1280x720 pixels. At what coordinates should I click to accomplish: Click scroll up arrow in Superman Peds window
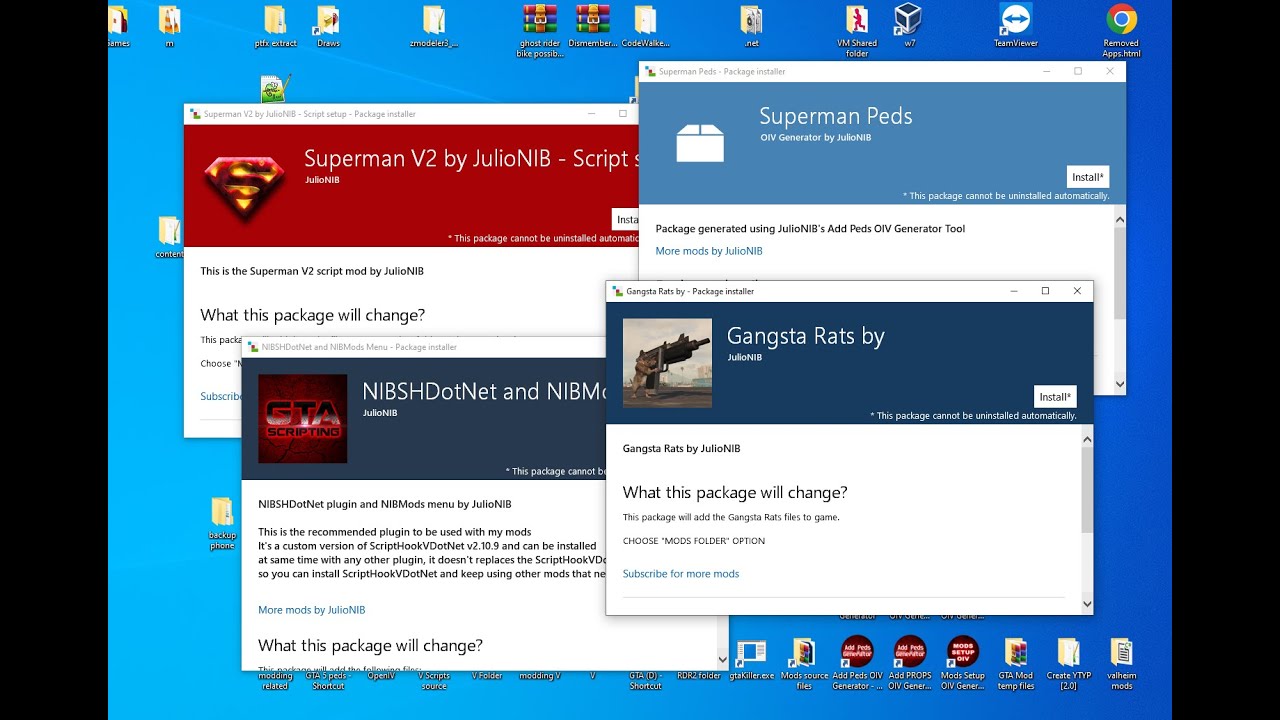click(1119, 219)
